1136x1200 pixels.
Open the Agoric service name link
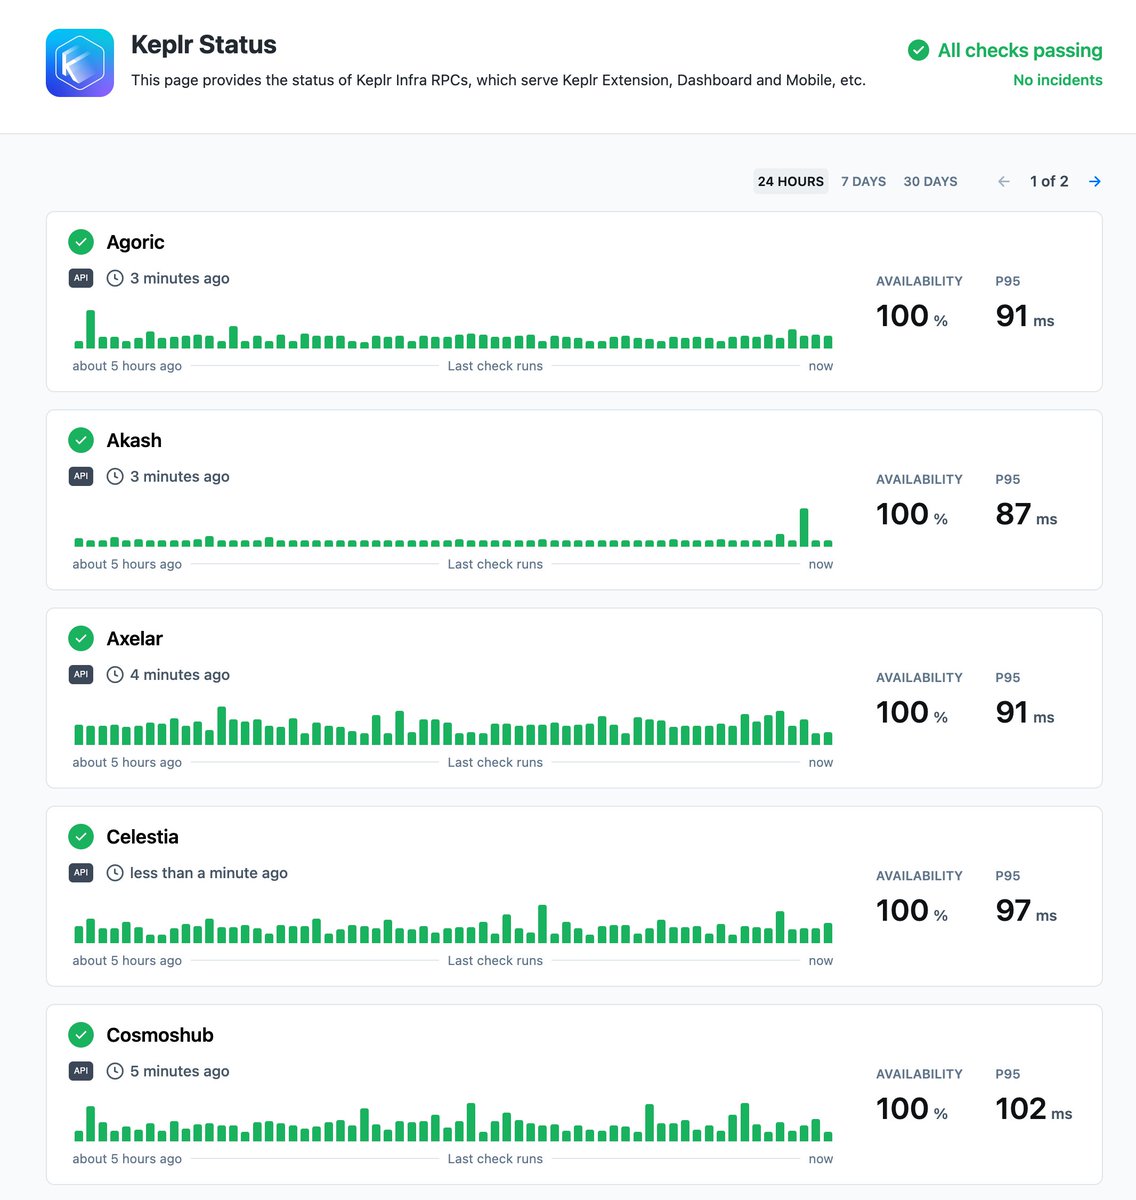(135, 242)
